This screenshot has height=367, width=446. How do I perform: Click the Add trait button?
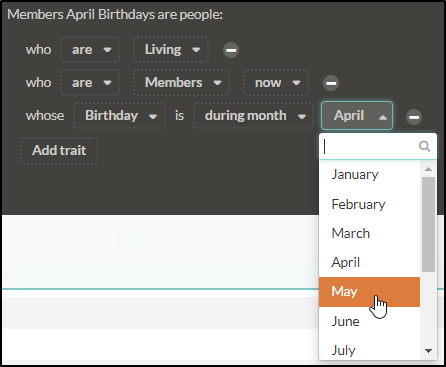pos(59,150)
